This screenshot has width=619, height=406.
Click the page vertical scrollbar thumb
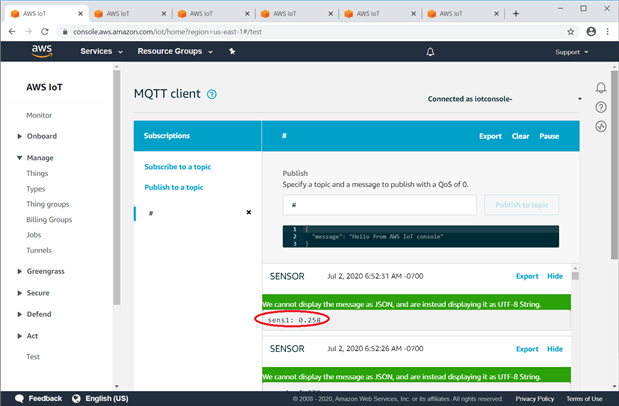coord(614,165)
